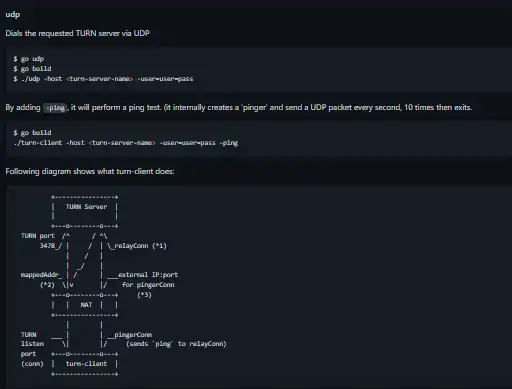This screenshot has width=512, height=389.
Task: Click the 'TURN port' label in diagram
Action: click(x=38, y=236)
